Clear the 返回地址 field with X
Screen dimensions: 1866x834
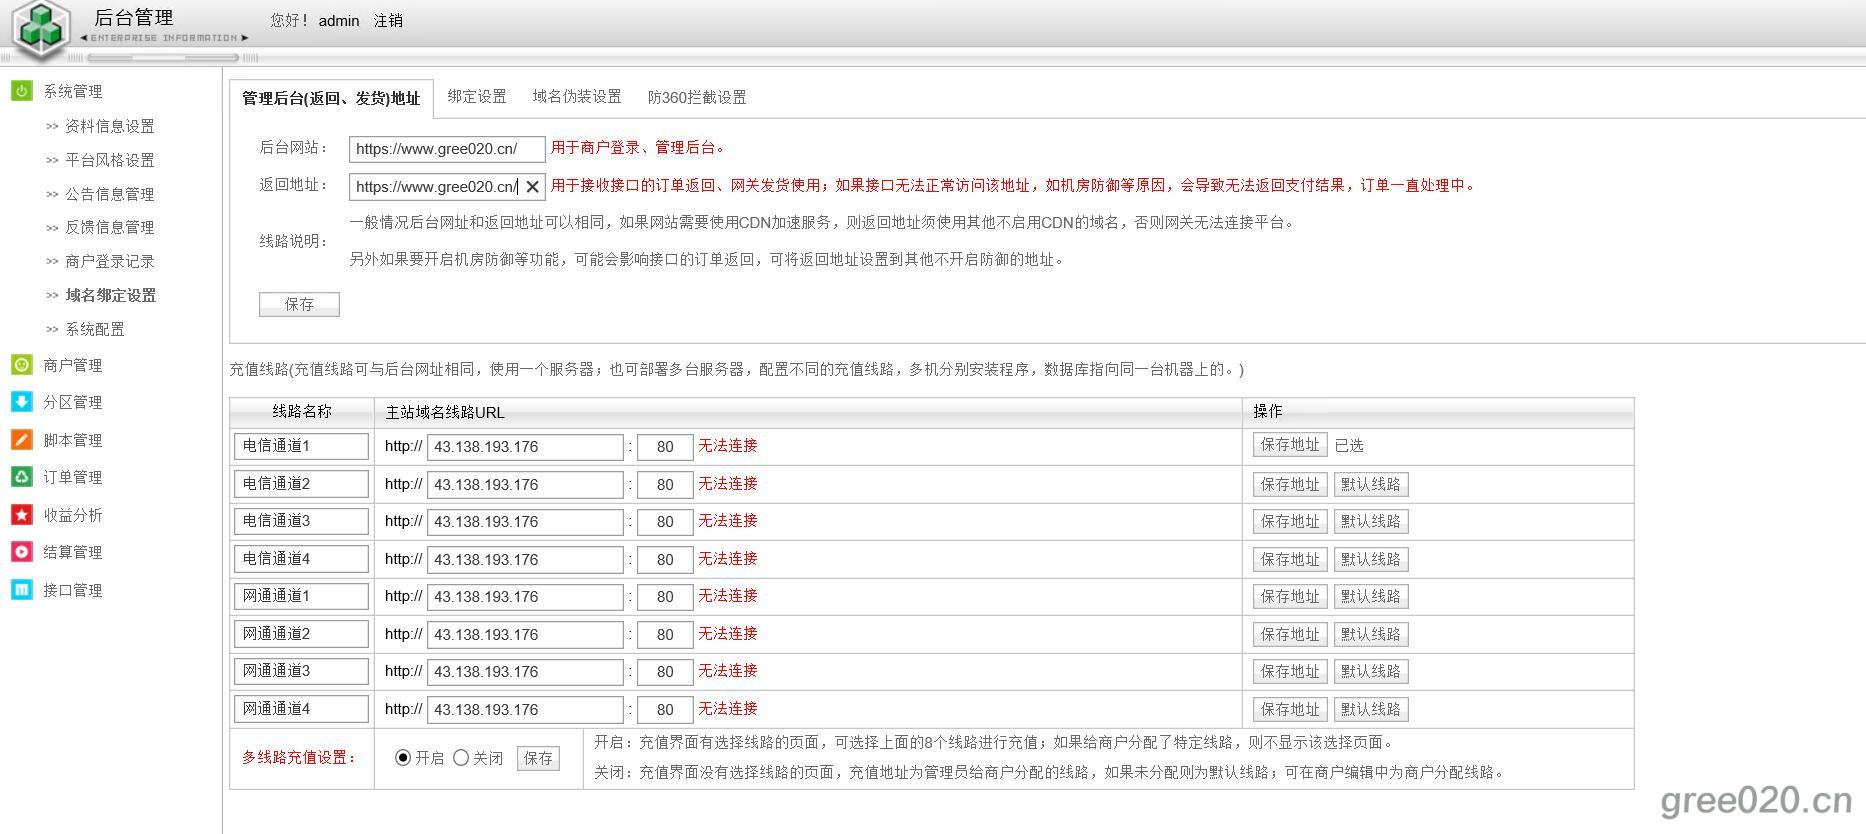pyautogui.click(x=533, y=187)
